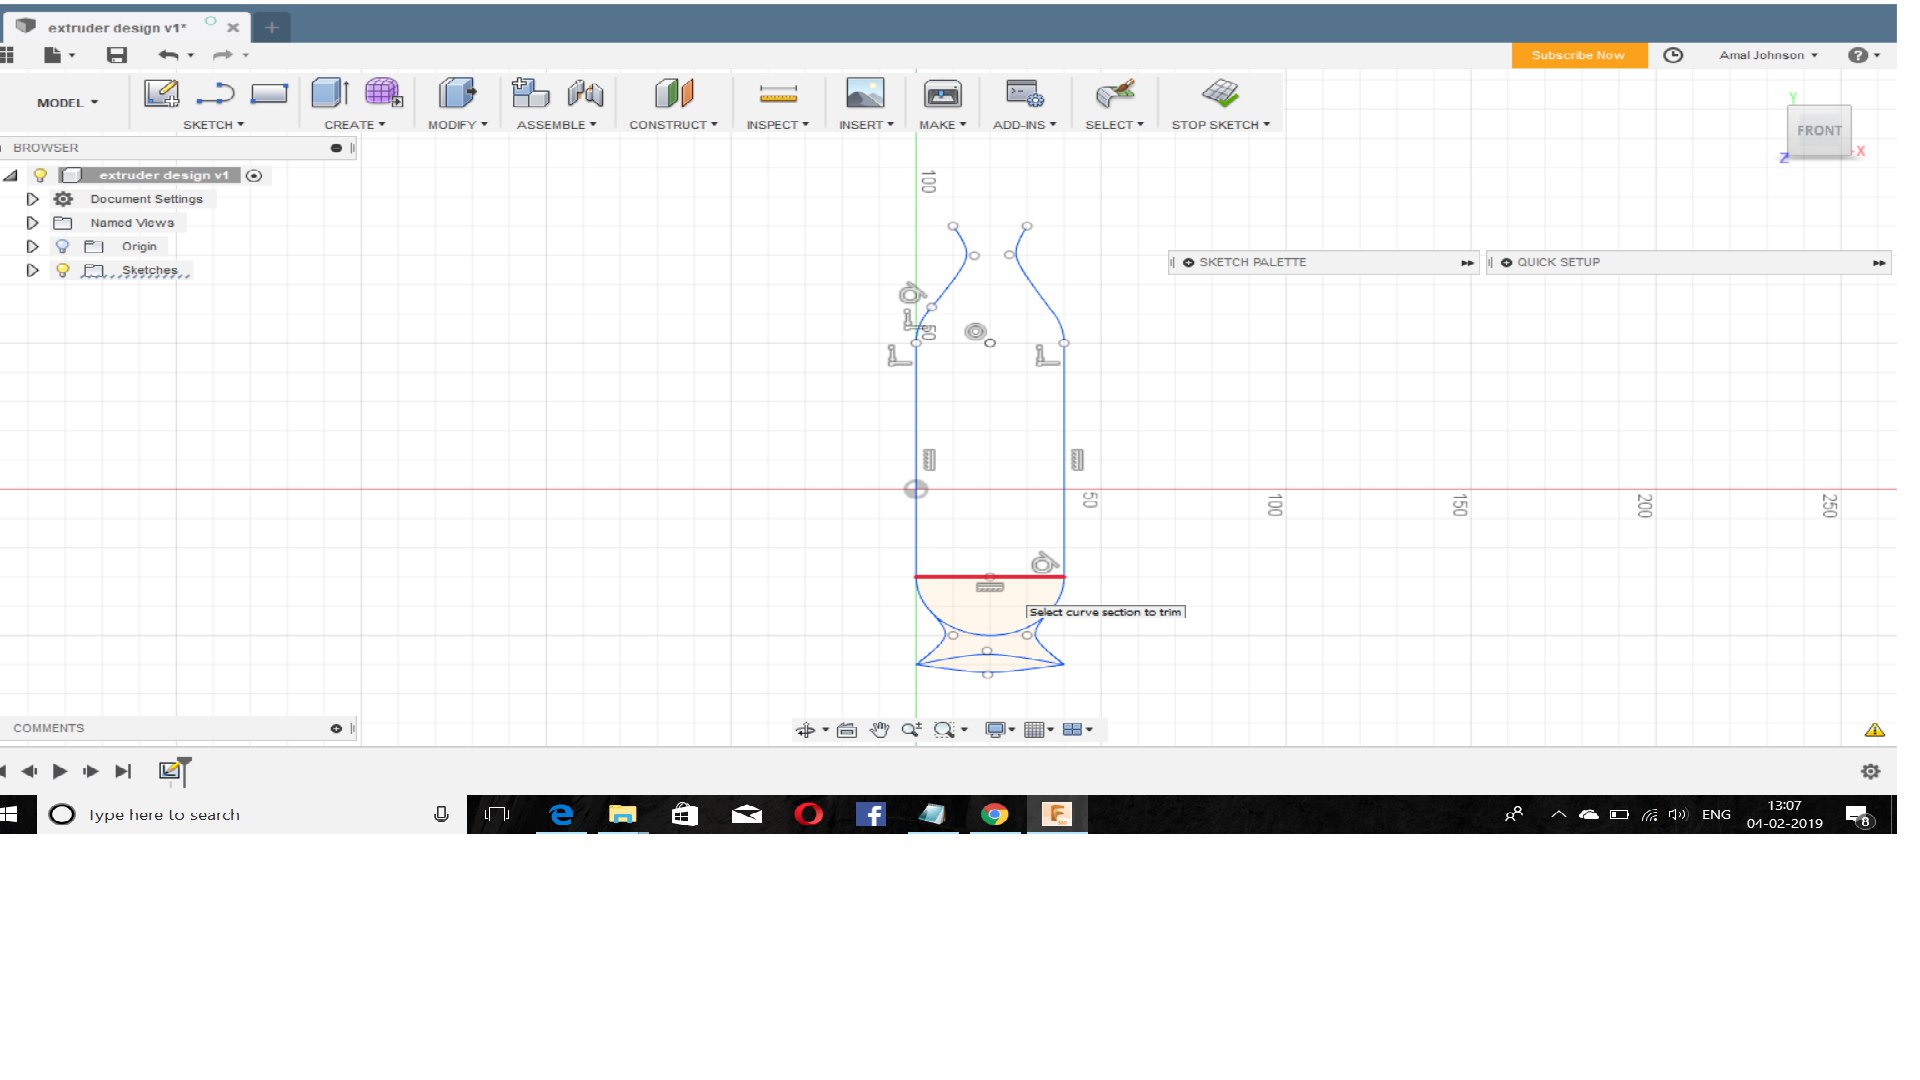1920x1080 pixels.
Task: Open the Measure tool under Inspect
Action: pos(778,94)
